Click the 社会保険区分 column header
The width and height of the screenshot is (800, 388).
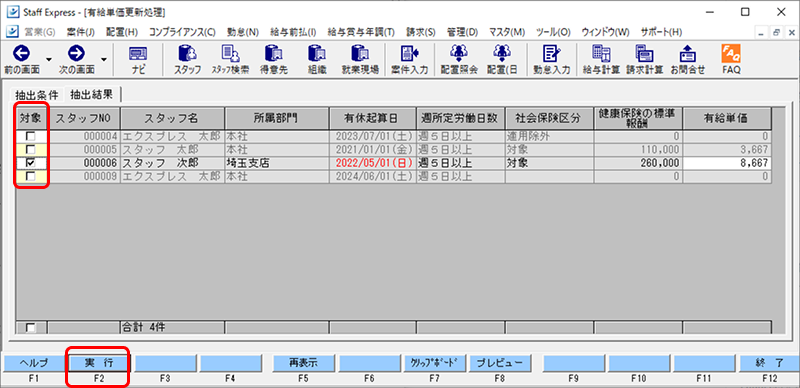[549, 118]
